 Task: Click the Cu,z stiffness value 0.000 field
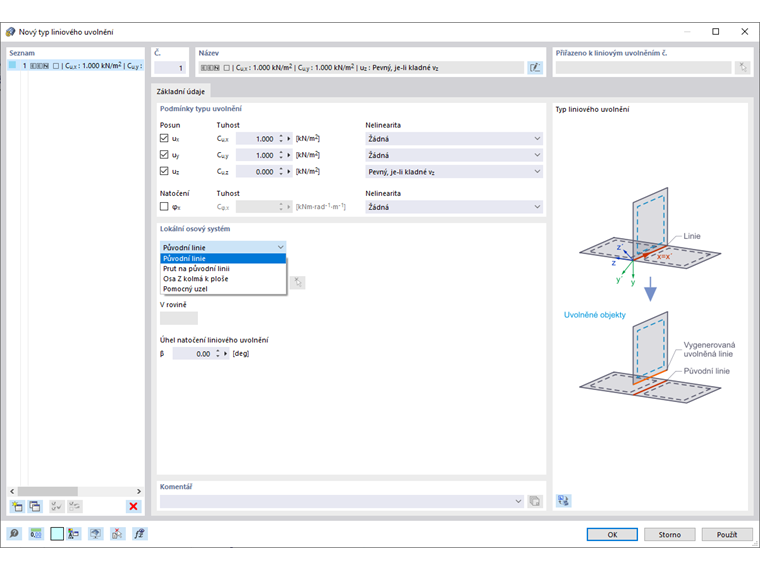256,172
